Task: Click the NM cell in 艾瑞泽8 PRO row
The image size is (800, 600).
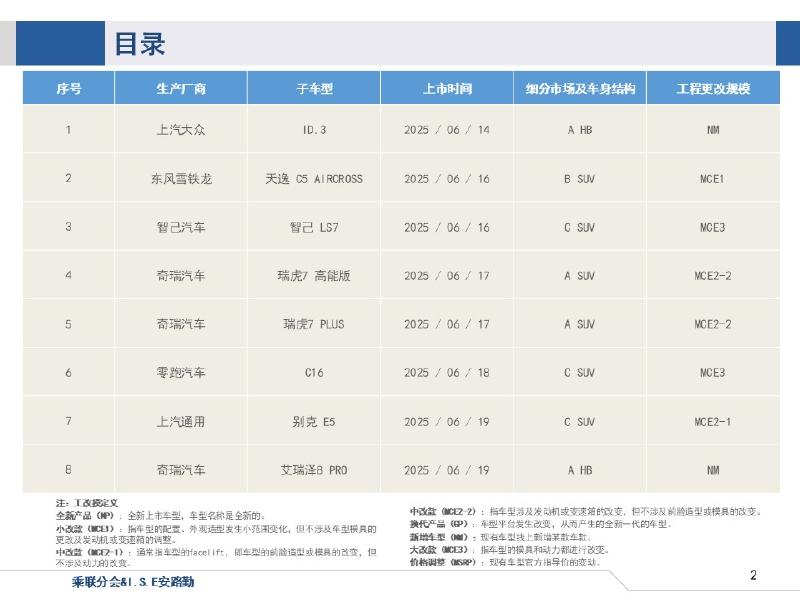Action: [x=713, y=470]
